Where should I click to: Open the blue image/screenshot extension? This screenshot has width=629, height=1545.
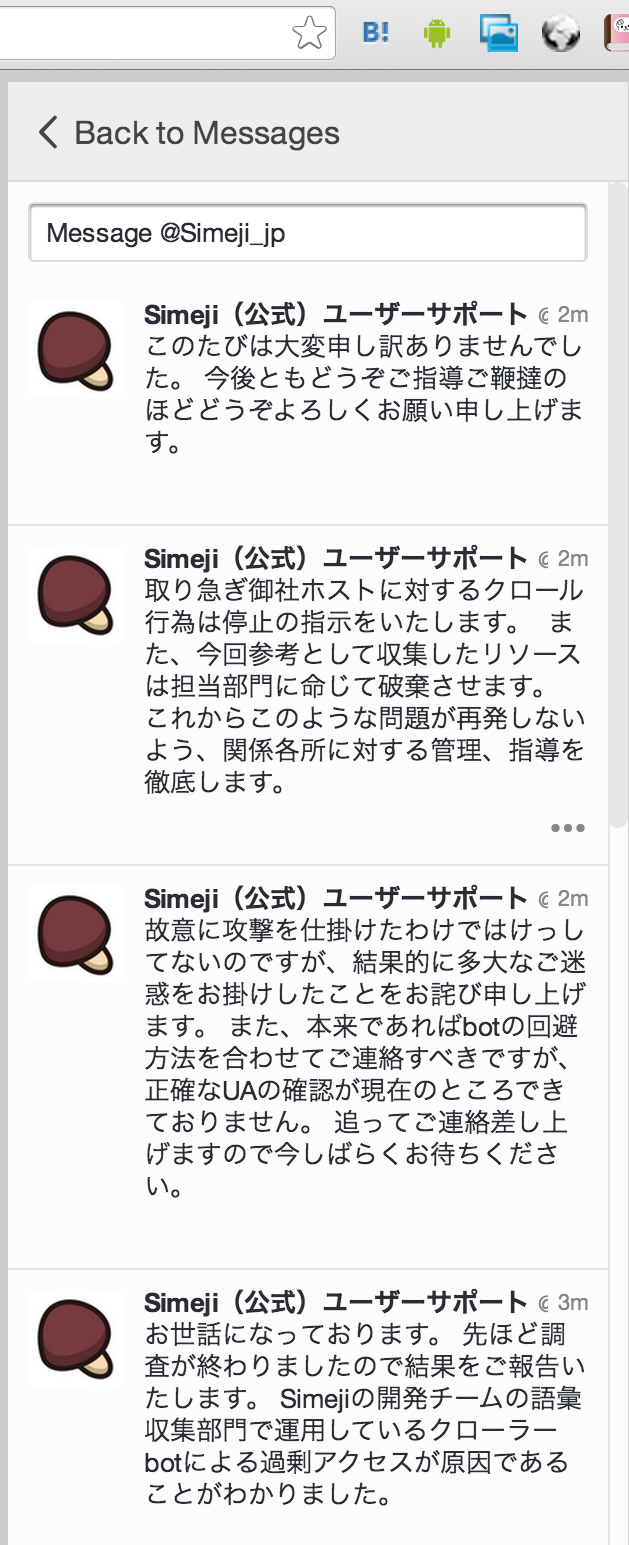(x=498, y=34)
